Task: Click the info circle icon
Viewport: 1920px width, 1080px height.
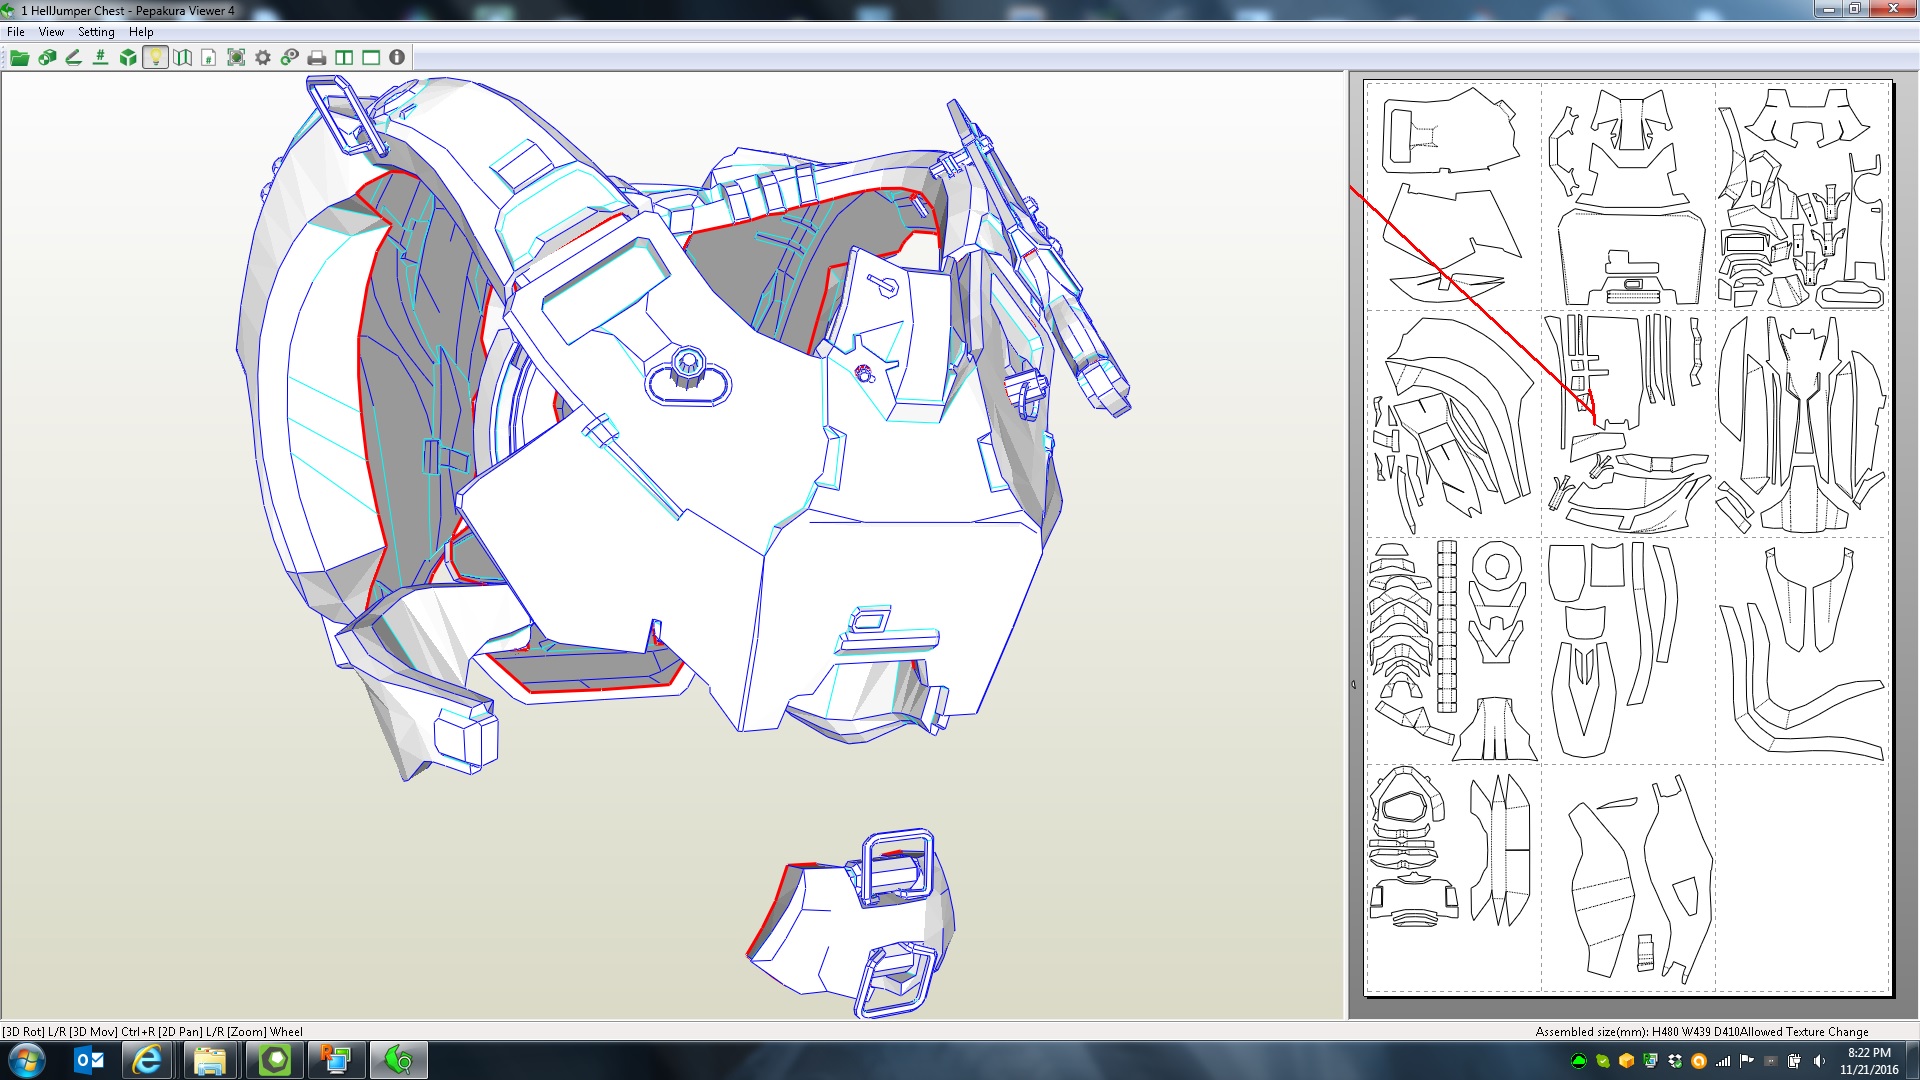Action: coord(397,58)
